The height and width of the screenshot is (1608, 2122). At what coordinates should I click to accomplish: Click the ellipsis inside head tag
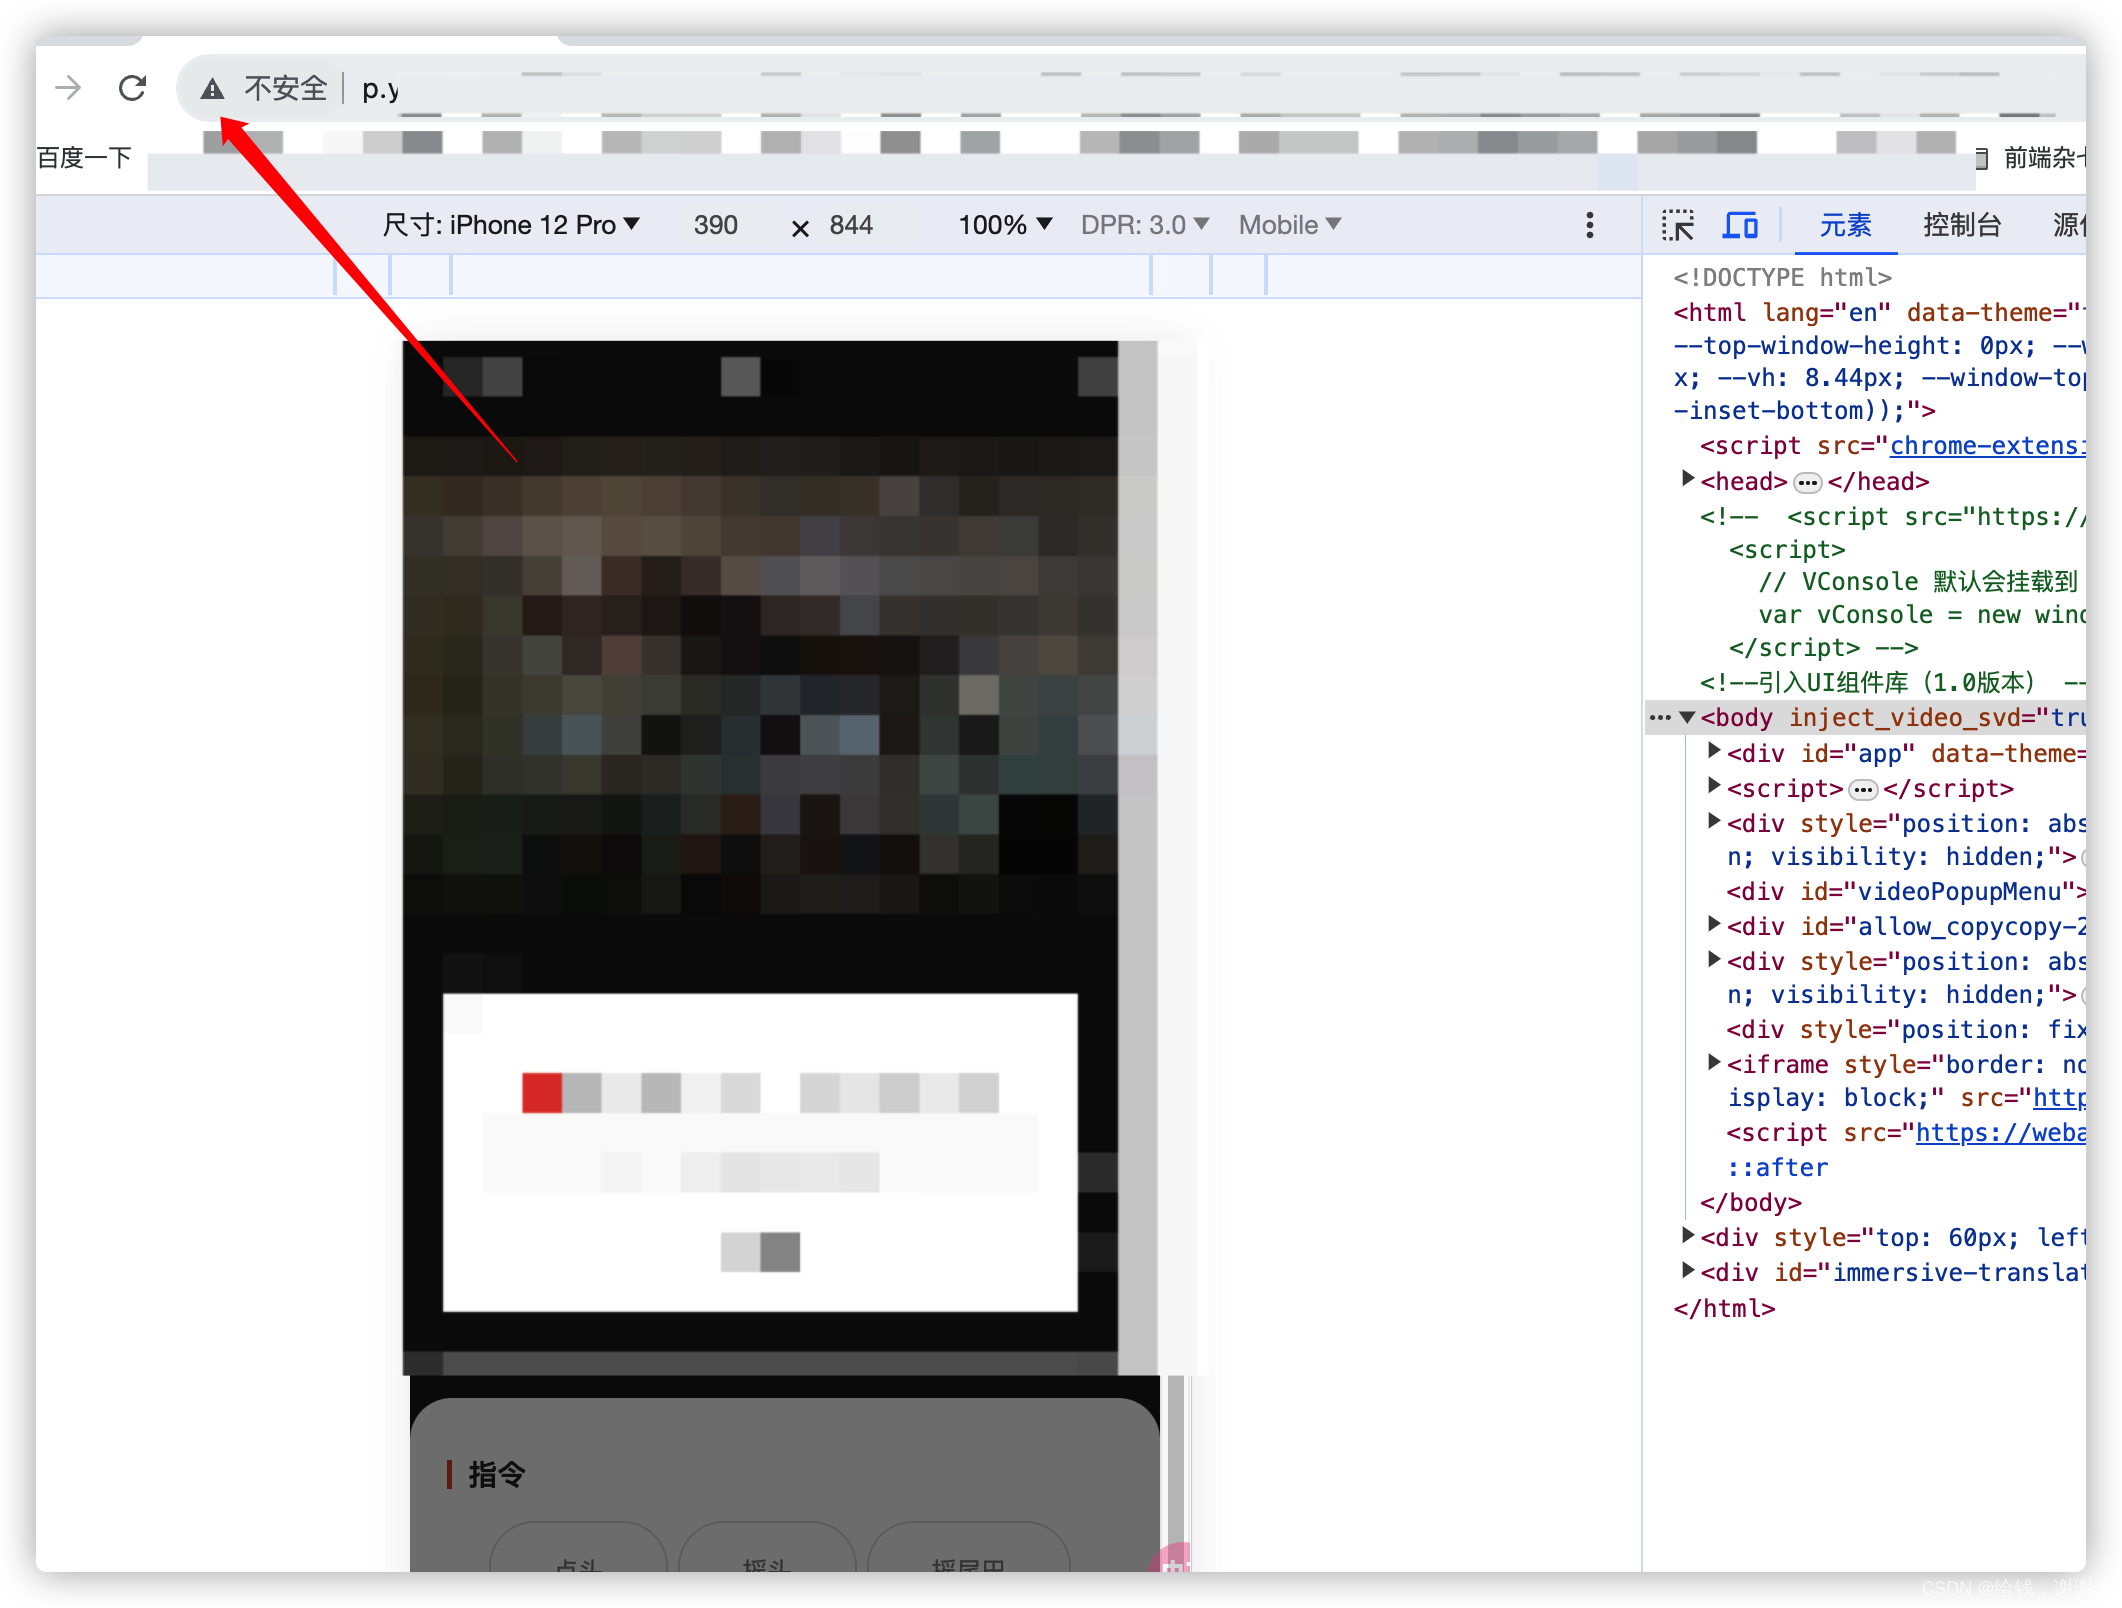click(1807, 483)
